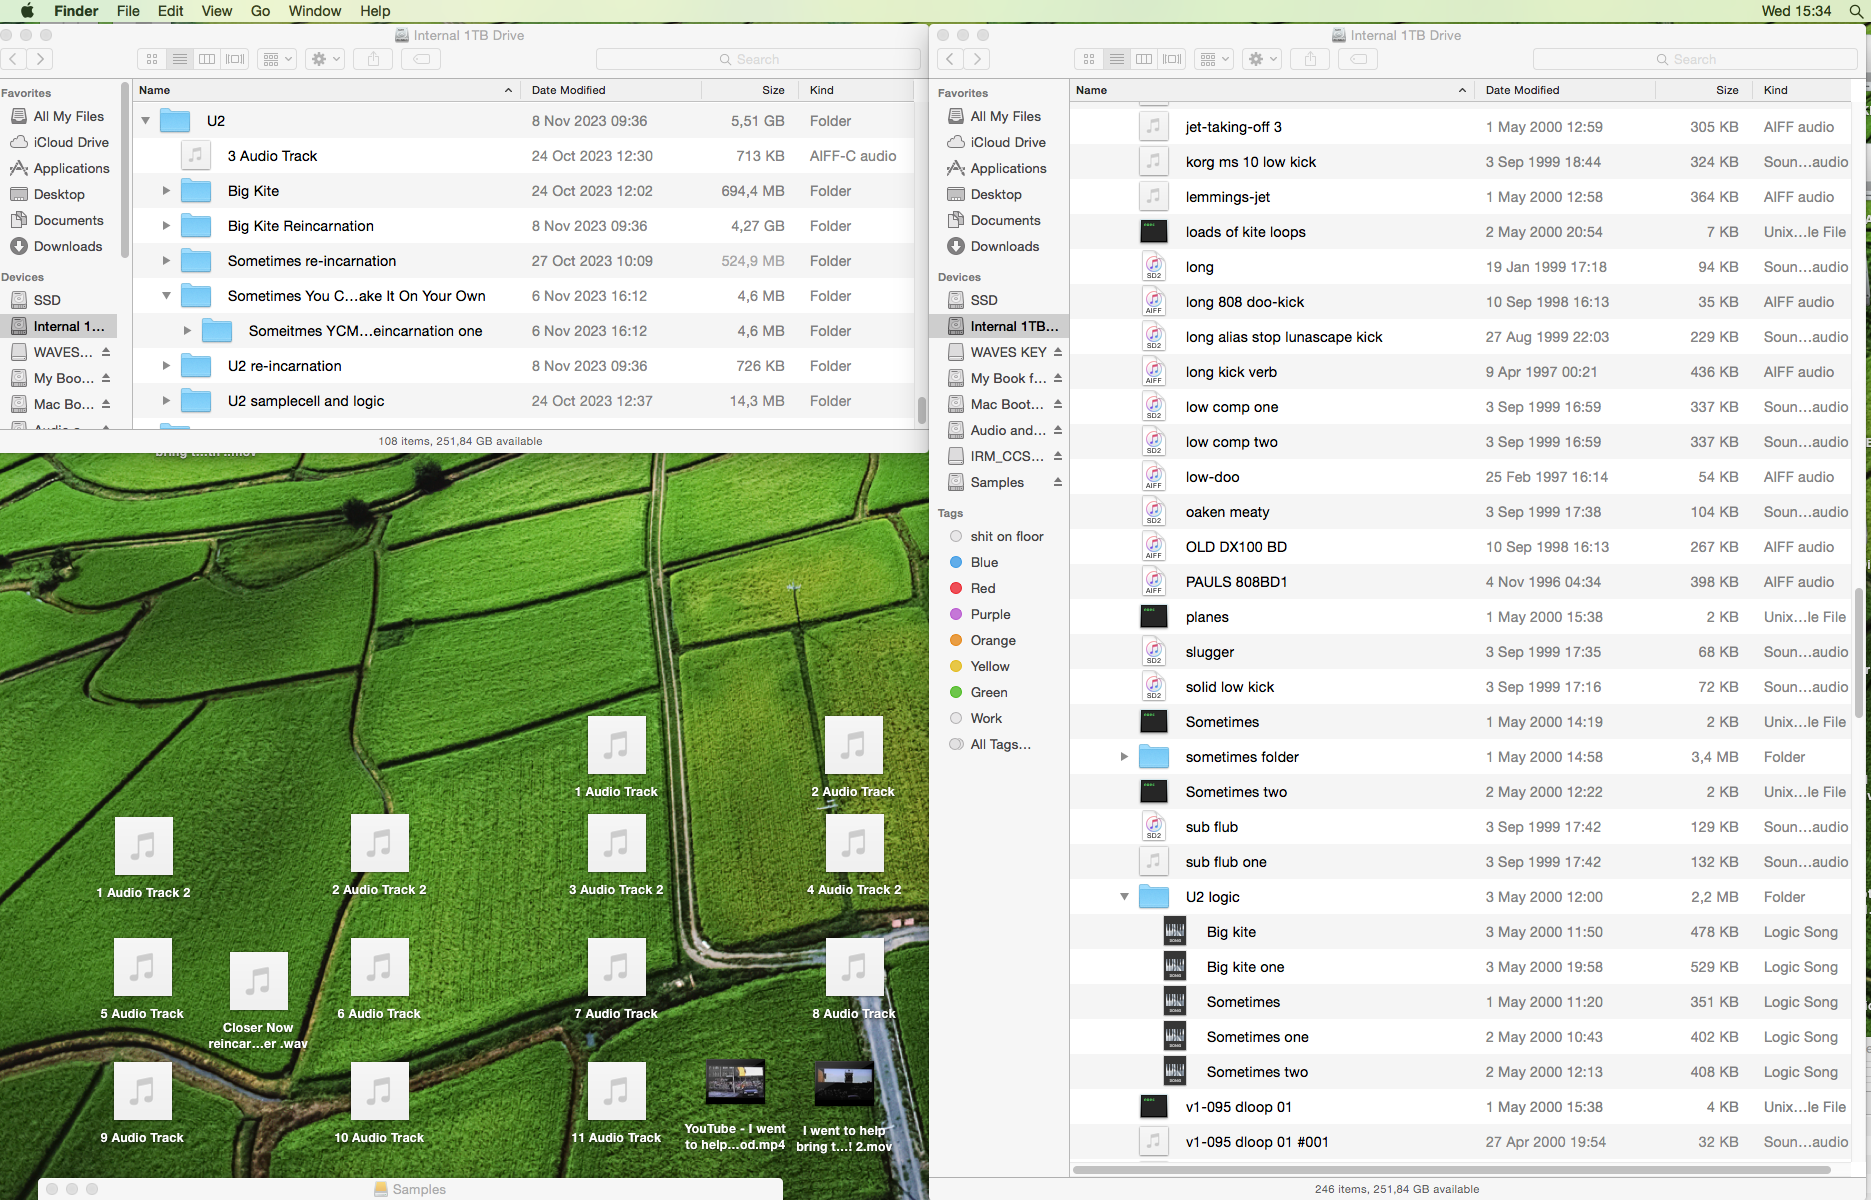
Task: Collapse the U2 folder disclosure triangle
Action: pos(146,121)
